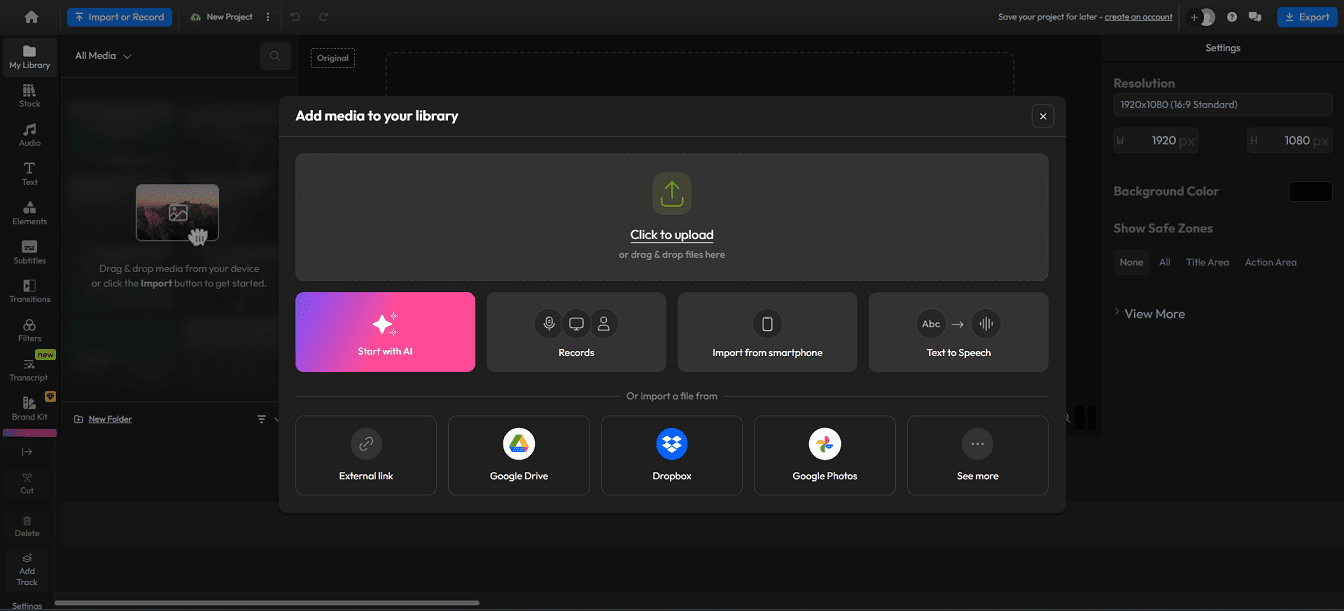Click the Undo arrow
The height and width of the screenshot is (611, 1344).
[x=295, y=17]
